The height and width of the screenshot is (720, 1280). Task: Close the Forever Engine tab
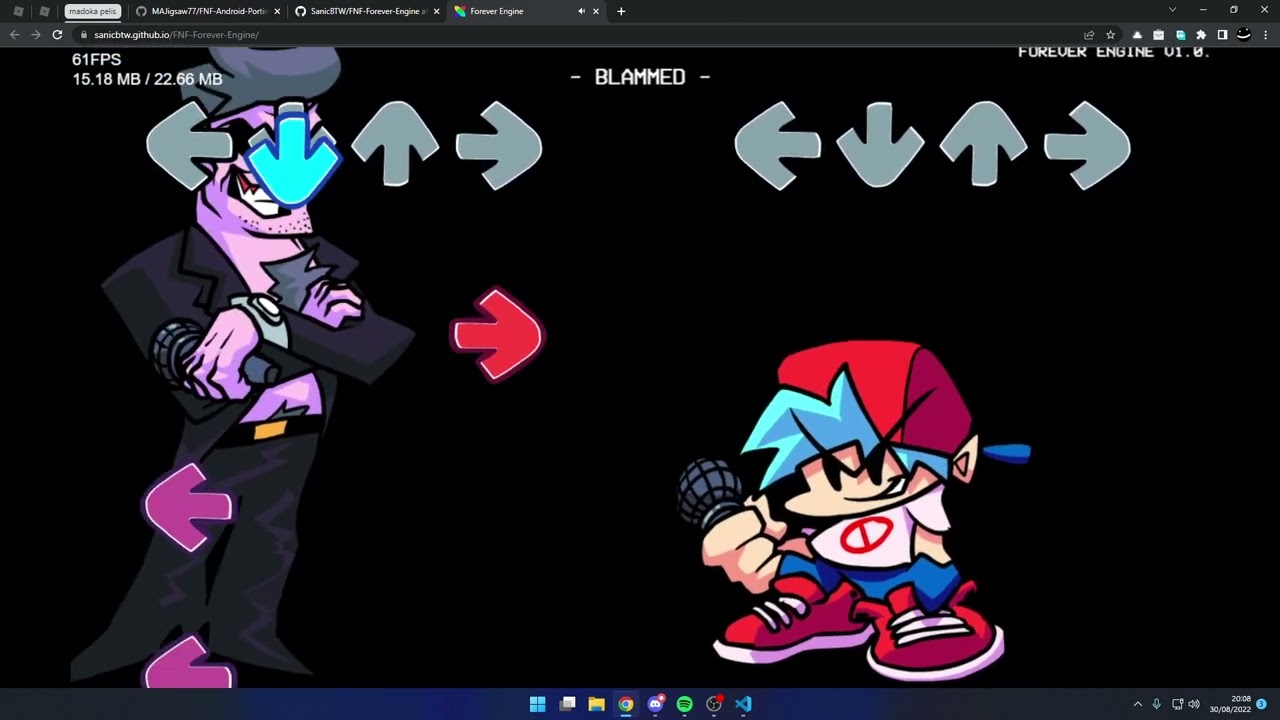pyautogui.click(x=596, y=11)
